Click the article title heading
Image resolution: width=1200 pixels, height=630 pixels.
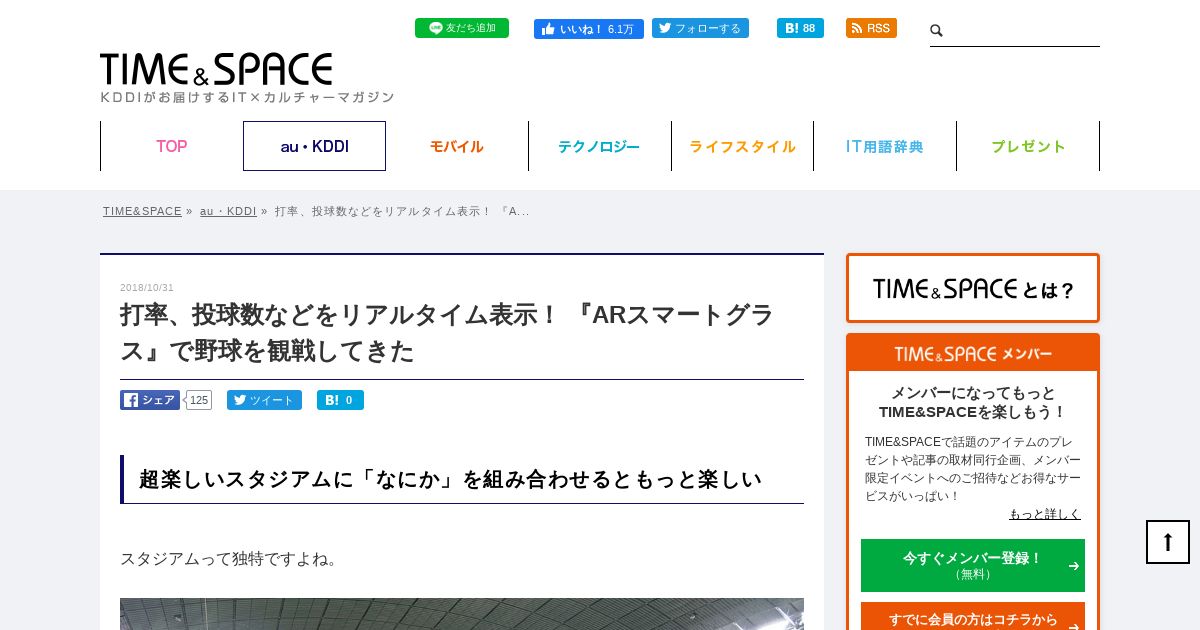[x=447, y=333]
